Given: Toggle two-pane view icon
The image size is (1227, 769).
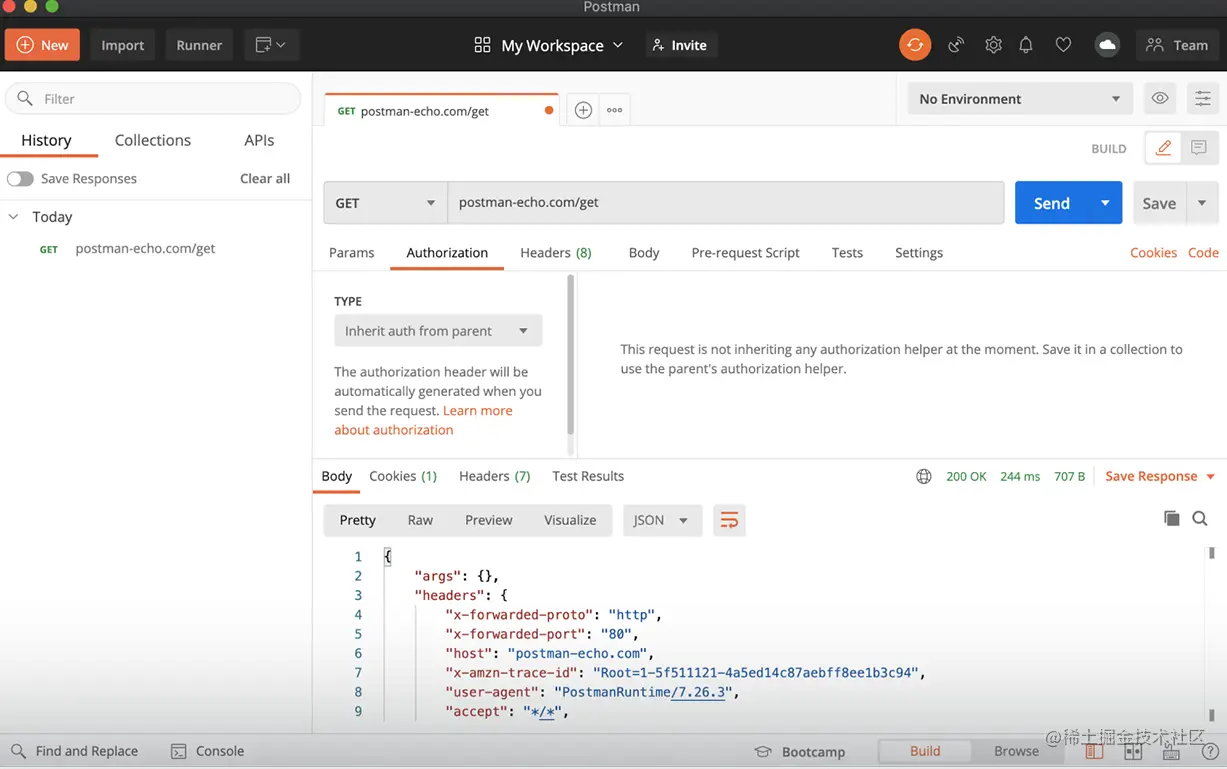Looking at the screenshot, I should pos(1132,751).
